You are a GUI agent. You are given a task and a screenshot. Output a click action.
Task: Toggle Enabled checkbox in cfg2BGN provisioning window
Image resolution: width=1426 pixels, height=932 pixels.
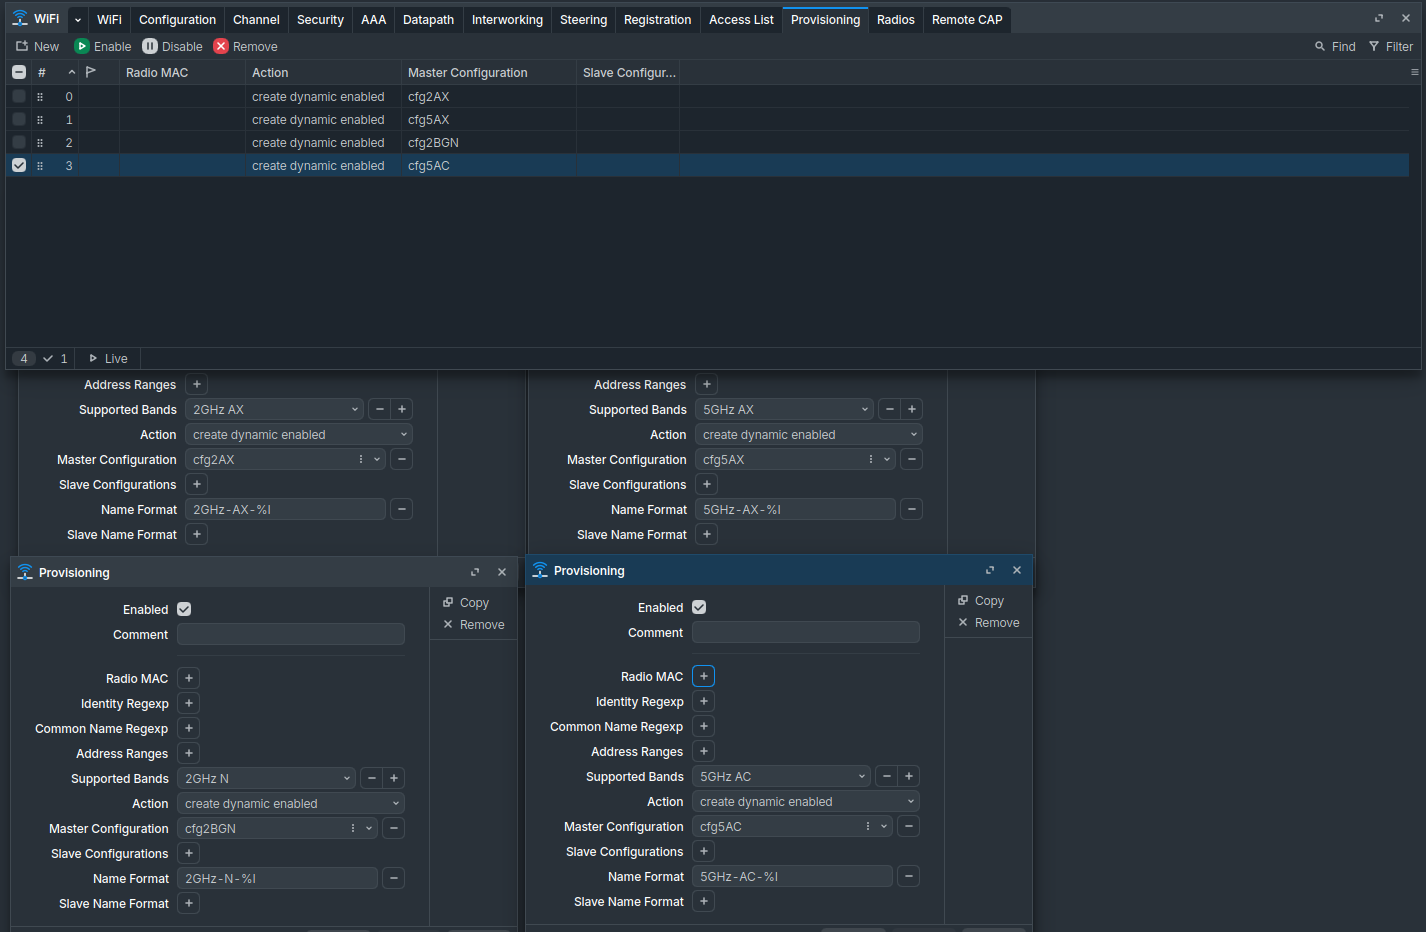pyautogui.click(x=184, y=610)
